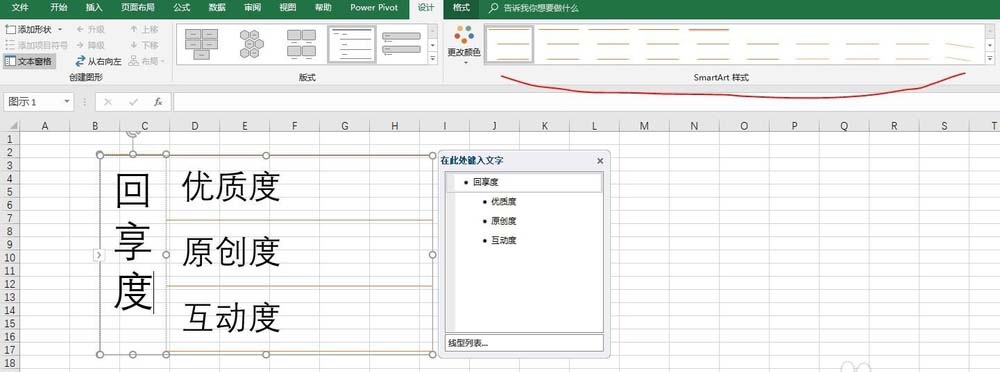Select column header Q
The width and height of the screenshot is (1000, 372).
point(844,126)
